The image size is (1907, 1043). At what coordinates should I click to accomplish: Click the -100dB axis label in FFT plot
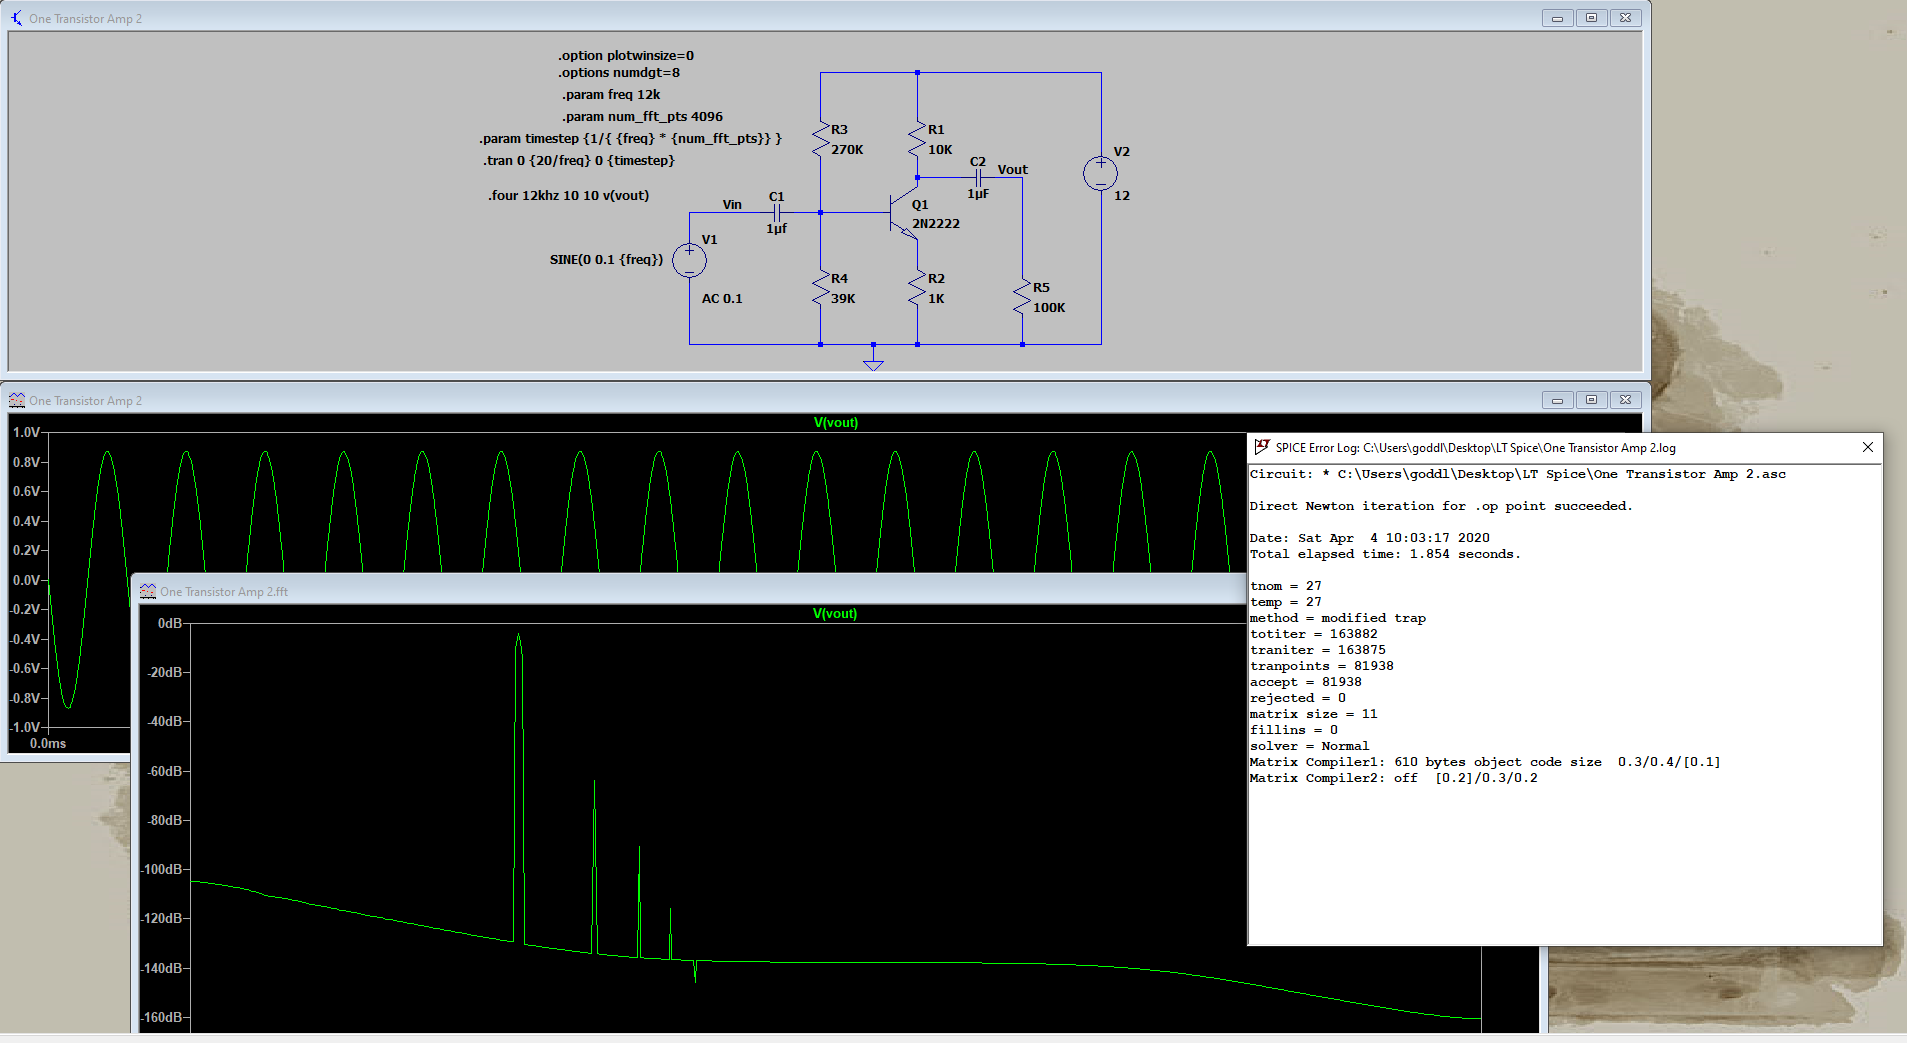[162, 870]
